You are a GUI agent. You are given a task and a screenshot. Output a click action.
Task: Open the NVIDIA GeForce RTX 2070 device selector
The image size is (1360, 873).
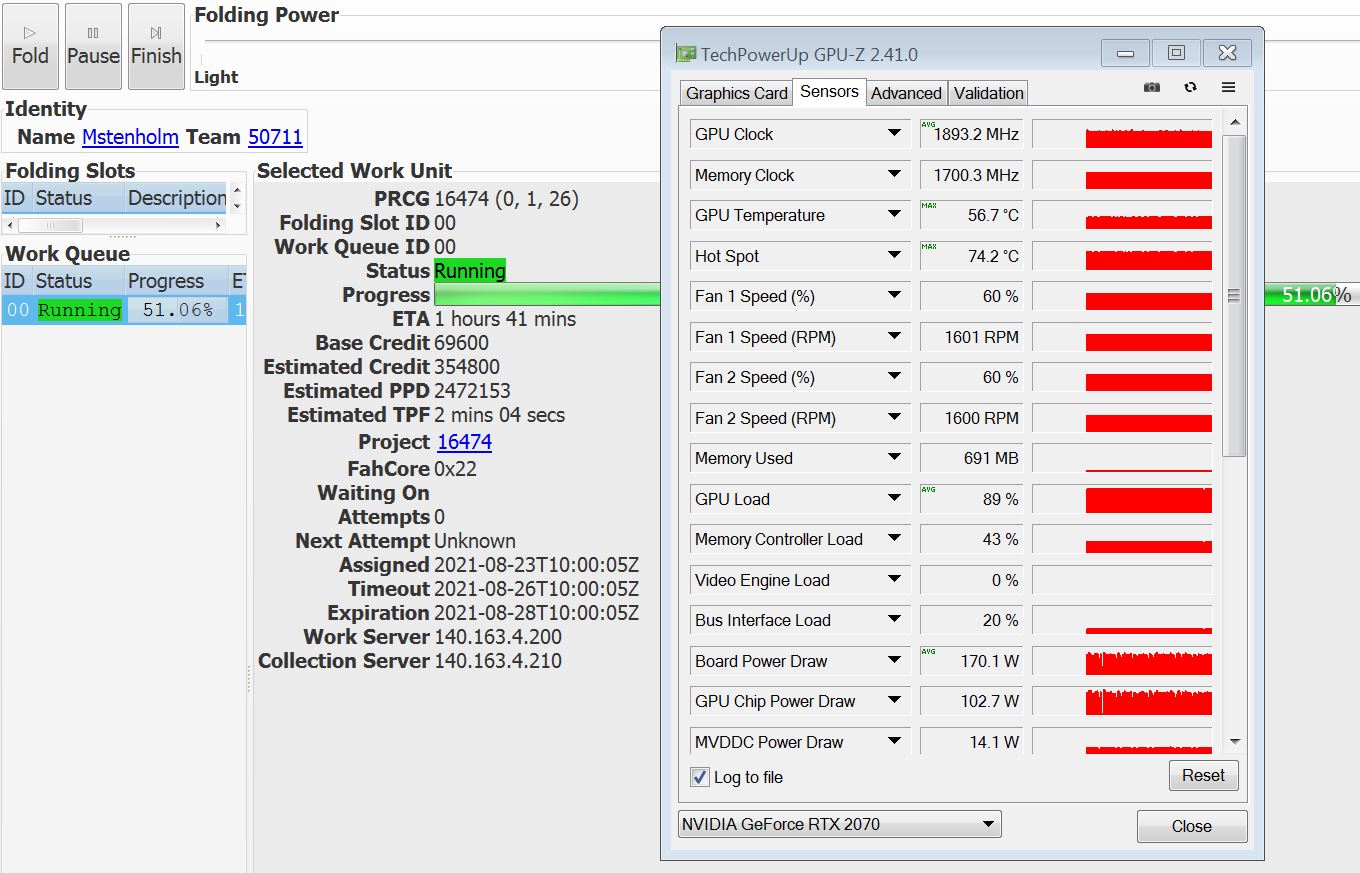point(839,824)
